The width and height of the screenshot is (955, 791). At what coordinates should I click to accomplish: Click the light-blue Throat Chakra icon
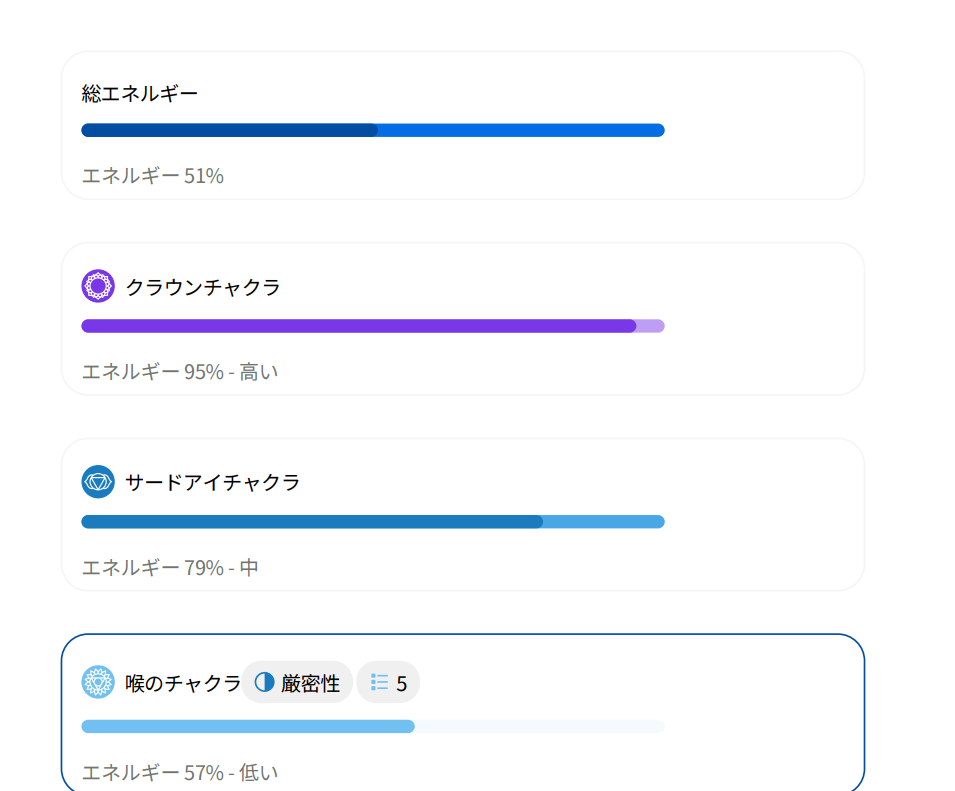[x=98, y=682]
